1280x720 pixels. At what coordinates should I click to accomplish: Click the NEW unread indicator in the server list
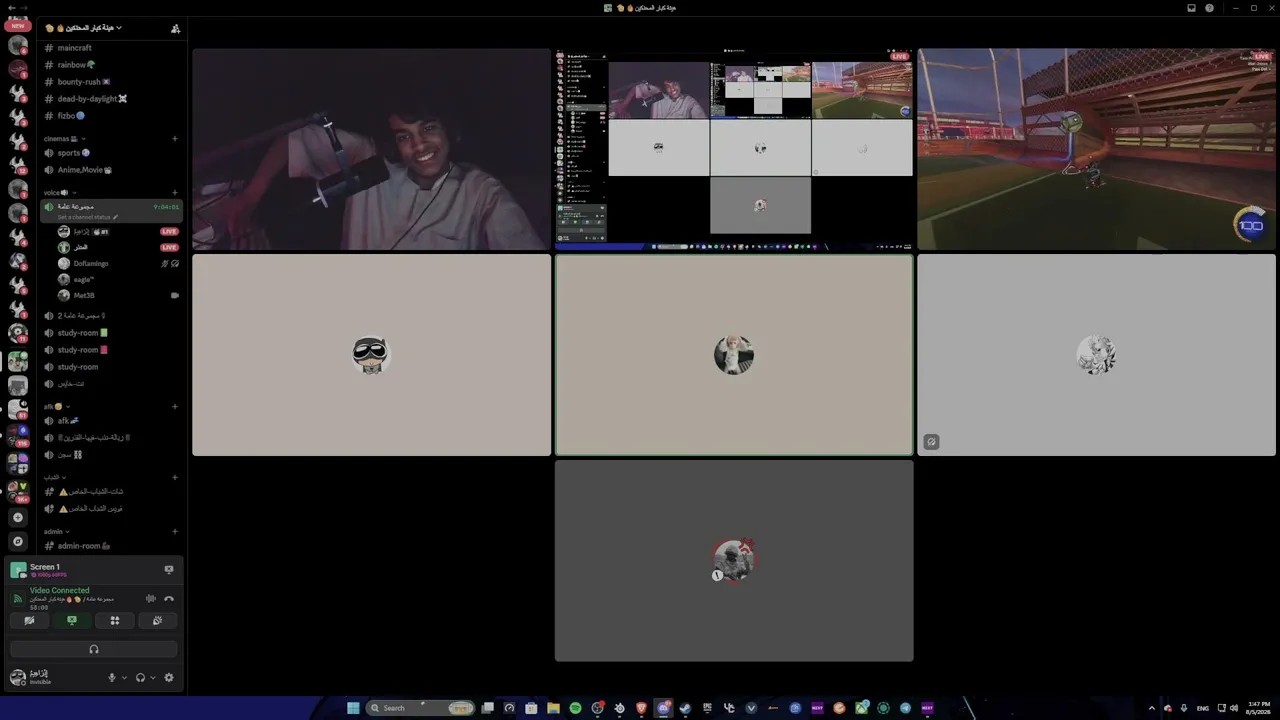pos(17,26)
